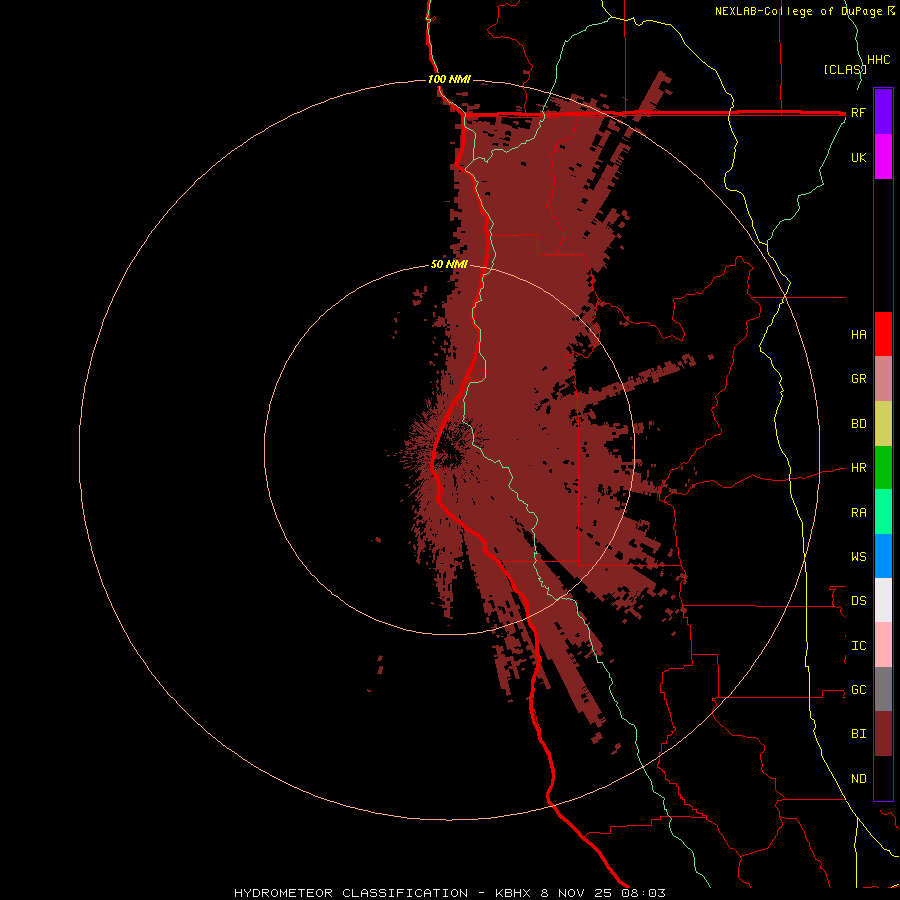Image resolution: width=900 pixels, height=900 pixels.
Task: Click the RA legend label
Action: point(858,513)
